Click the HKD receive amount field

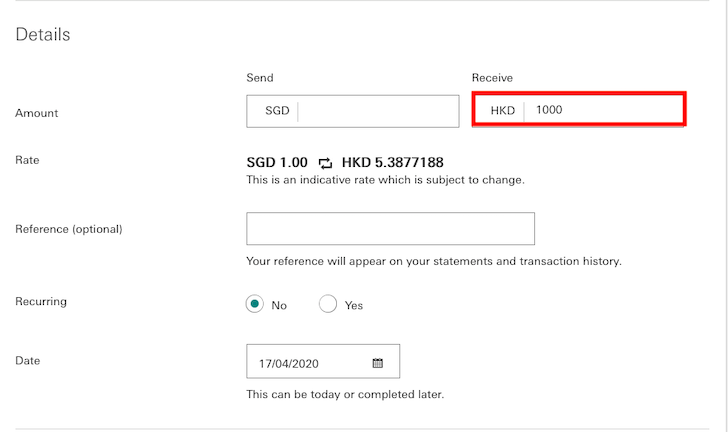(578, 109)
